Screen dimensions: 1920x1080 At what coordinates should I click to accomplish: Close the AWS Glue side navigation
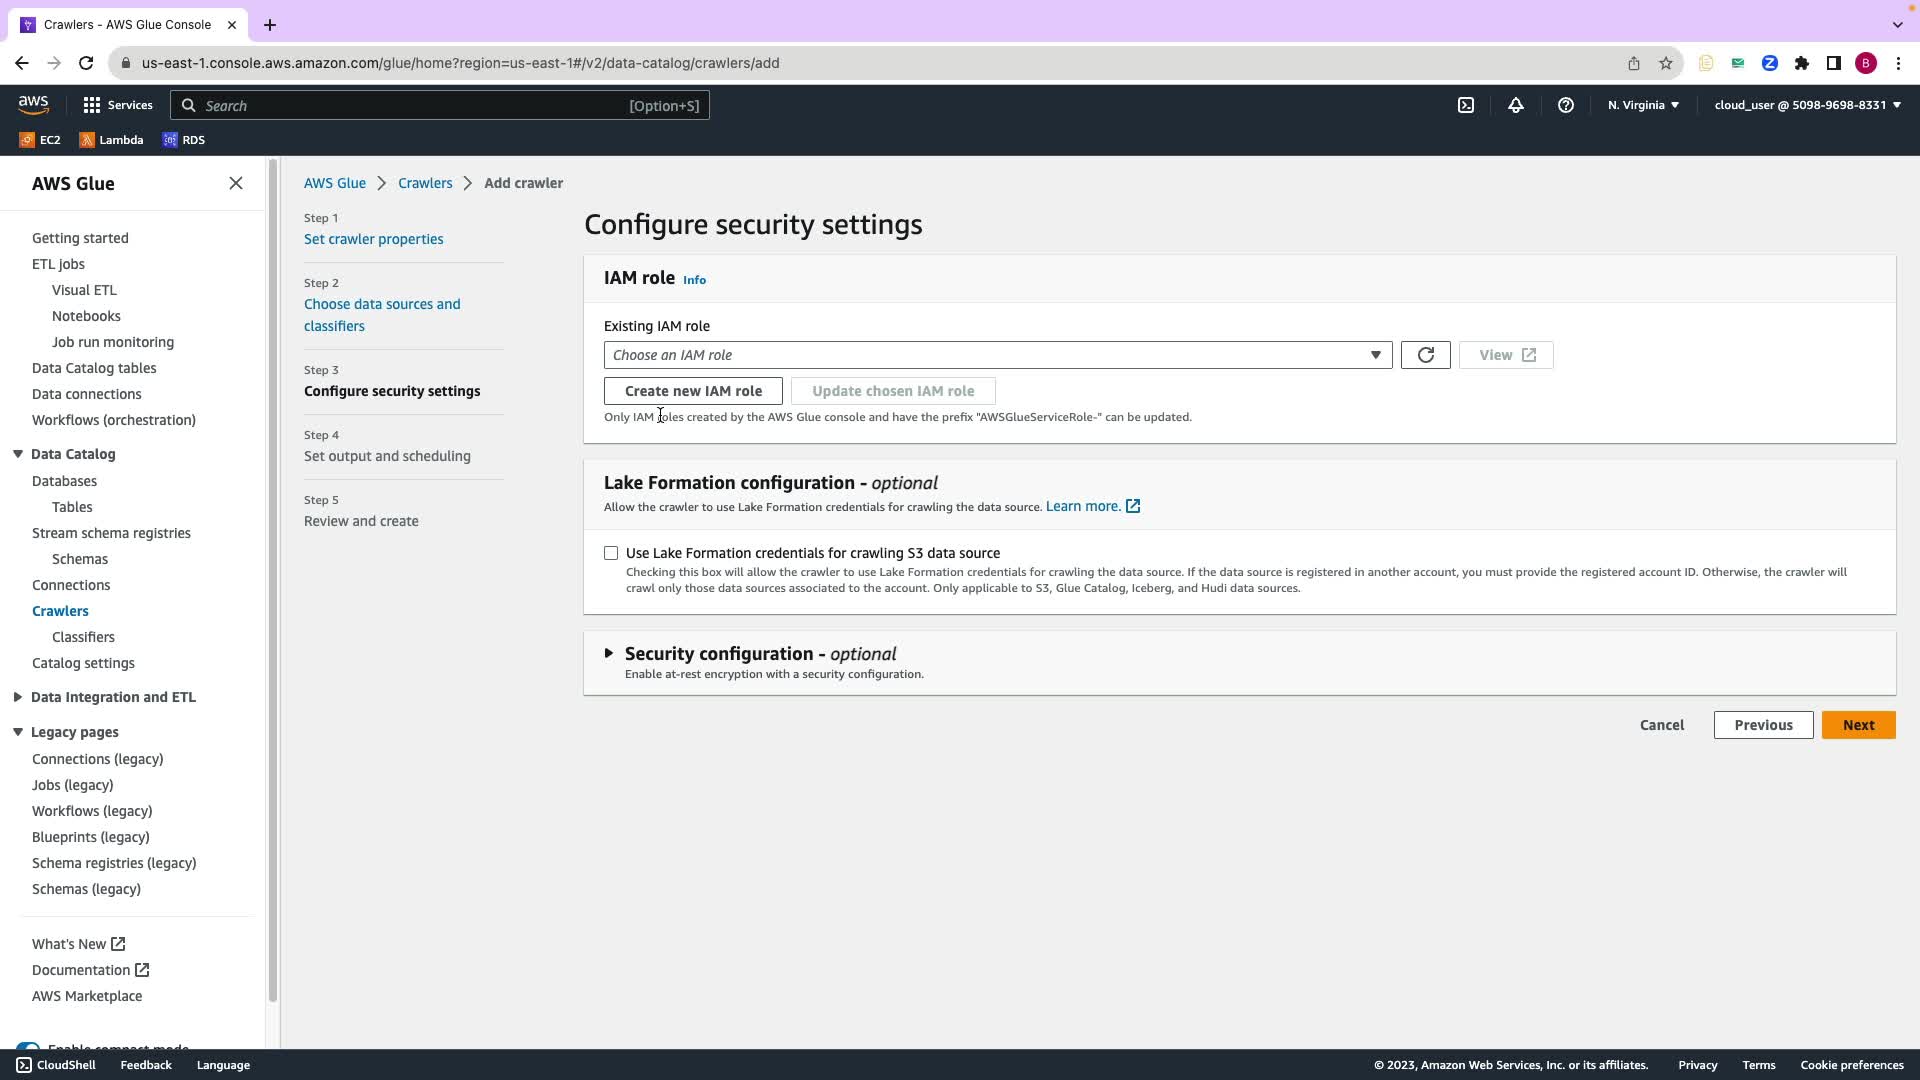[x=236, y=183]
